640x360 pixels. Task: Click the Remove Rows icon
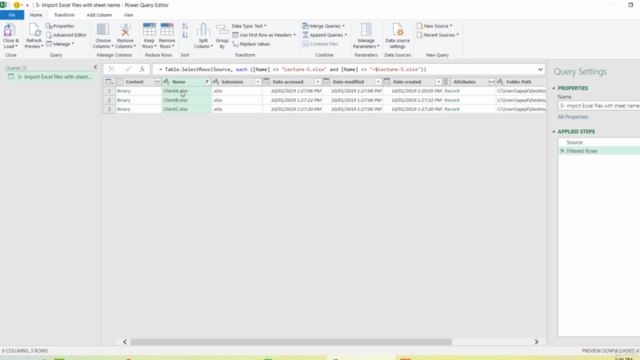[x=167, y=30]
